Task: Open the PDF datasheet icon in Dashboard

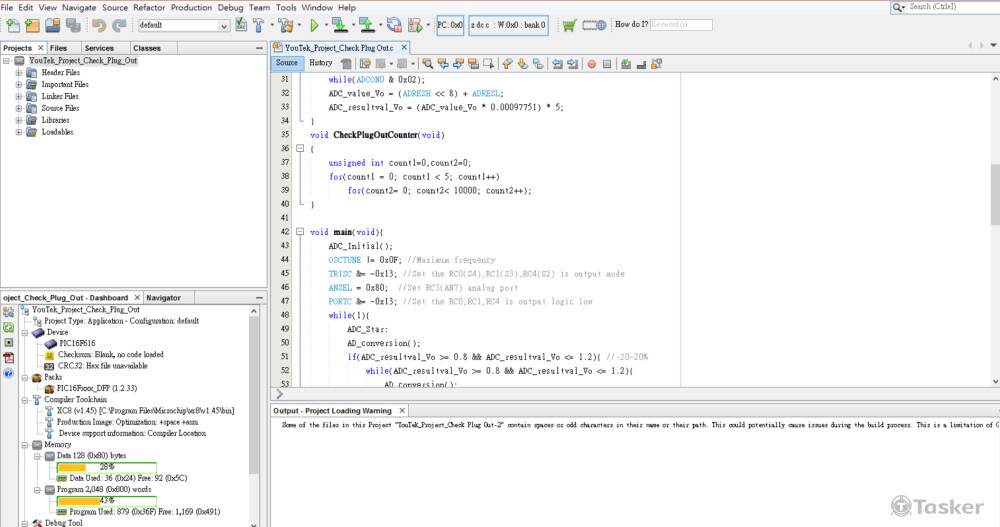Action: tap(8, 358)
